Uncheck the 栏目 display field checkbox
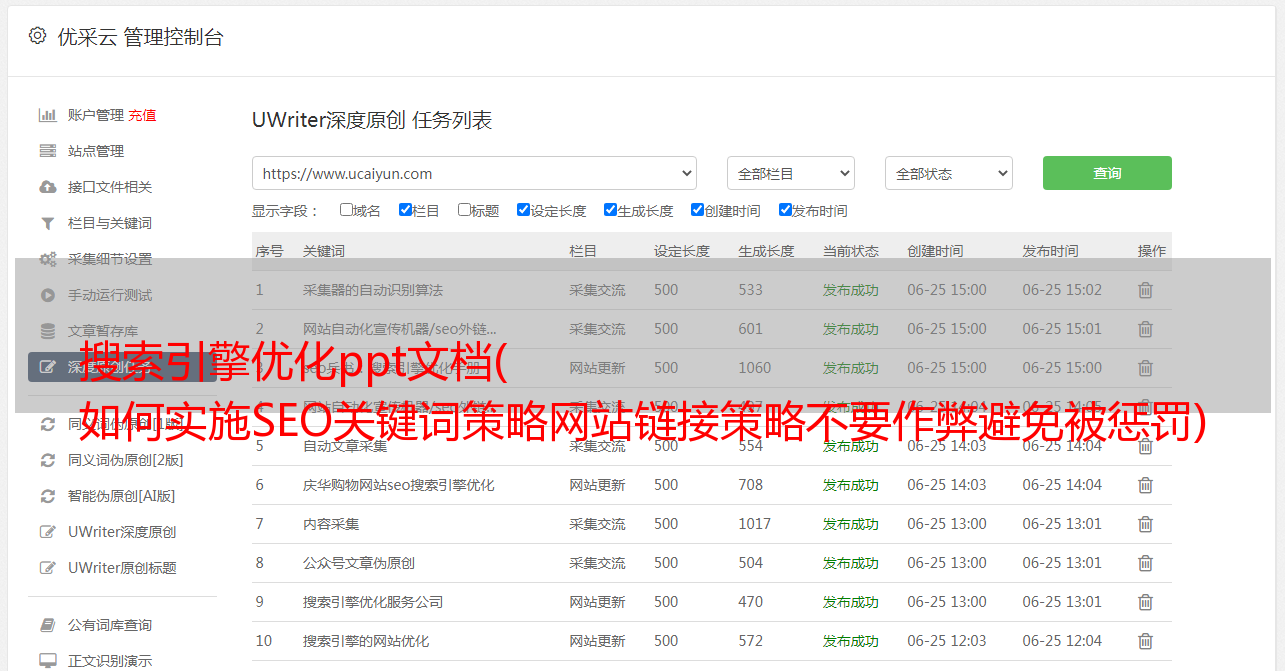 point(405,210)
